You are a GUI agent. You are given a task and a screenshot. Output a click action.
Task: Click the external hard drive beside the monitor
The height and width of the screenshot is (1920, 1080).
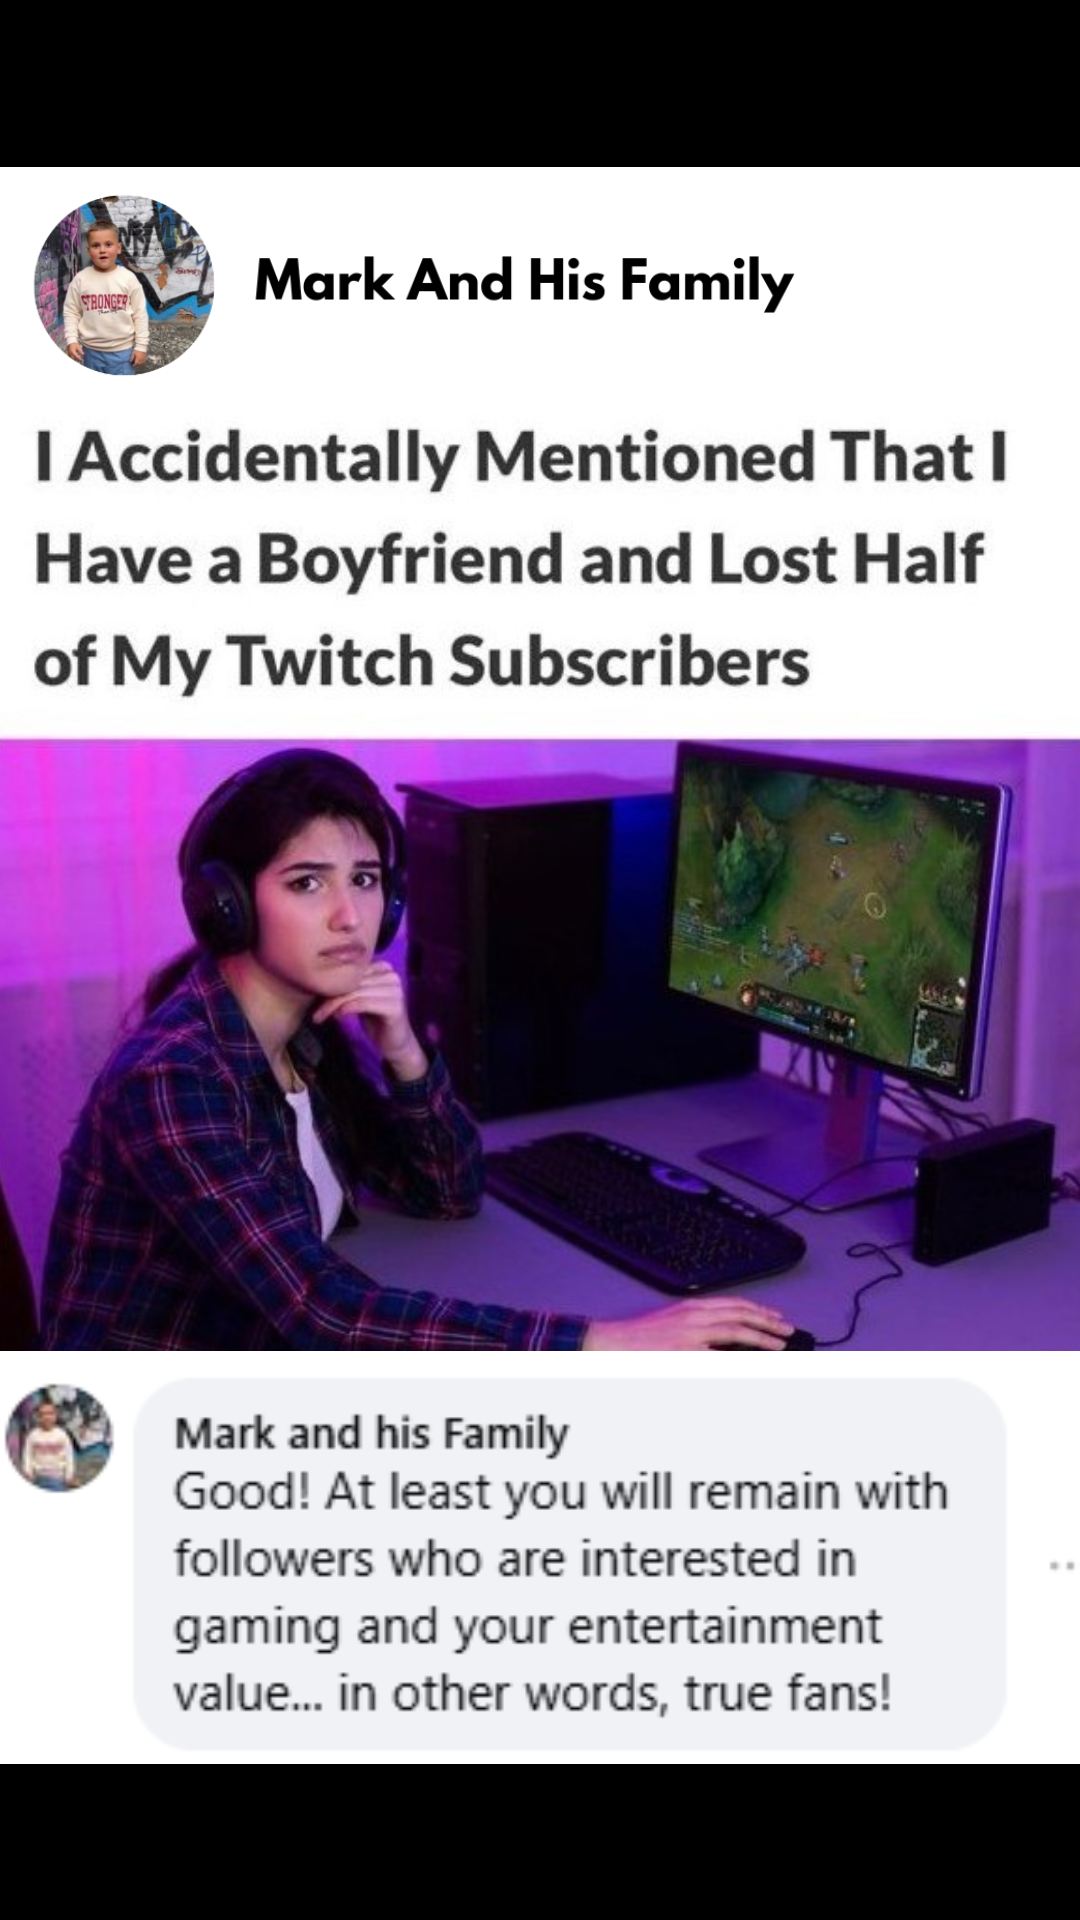click(985, 1192)
